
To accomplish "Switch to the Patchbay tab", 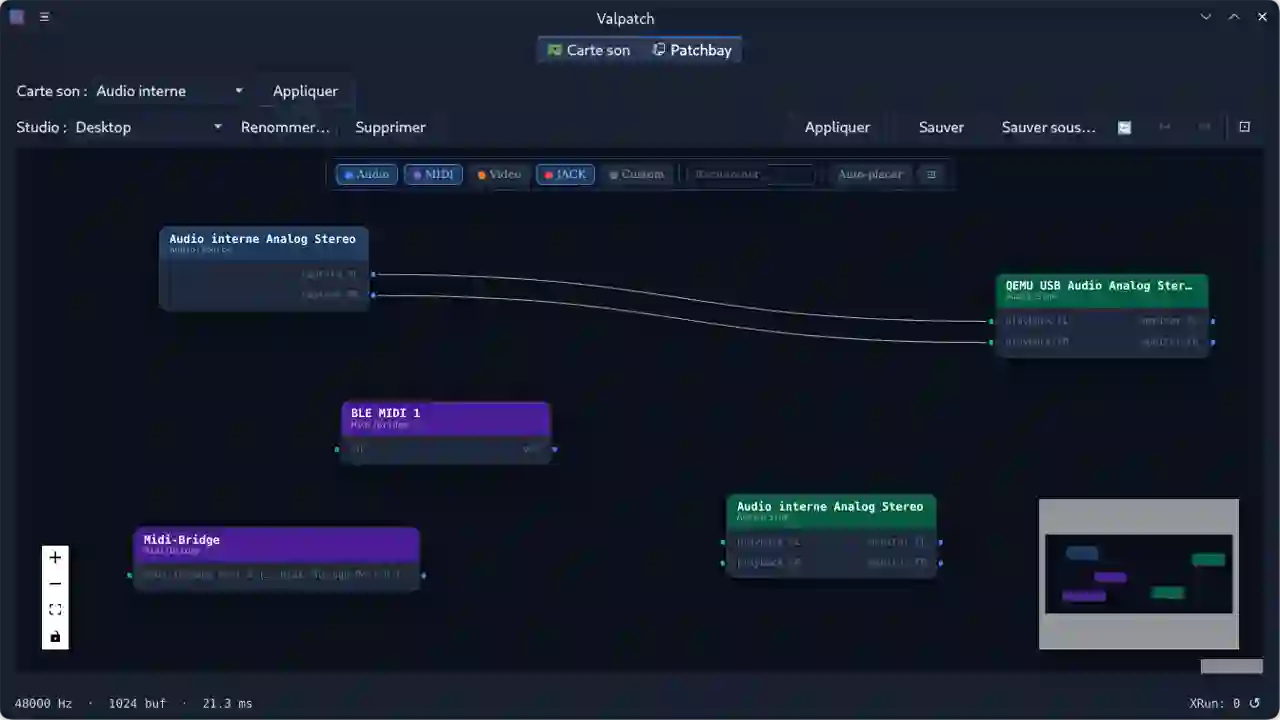I will (x=692, y=50).
